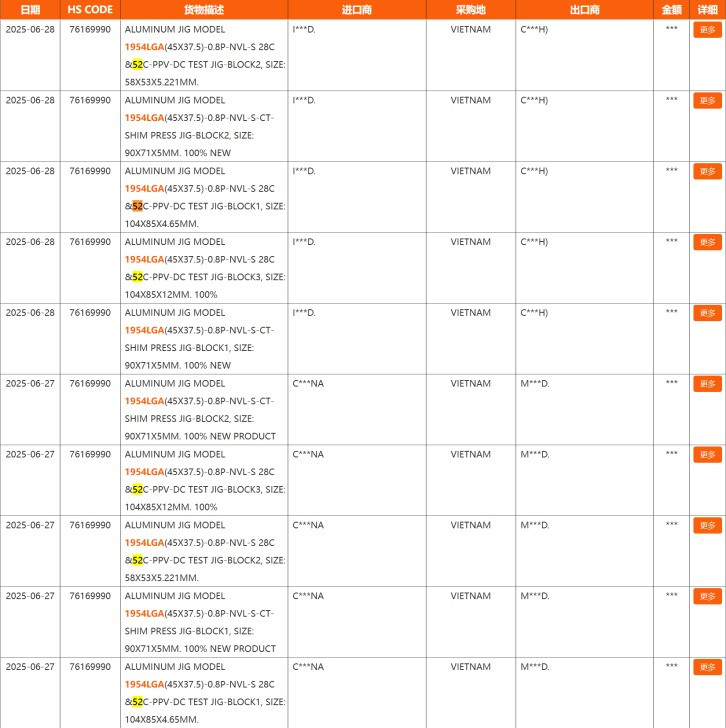Click importer I***D. in 06-28 SHIM PRESS JIG-BLOCK2 row
The height and width of the screenshot is (728, 726).
[x=304, y=100]
